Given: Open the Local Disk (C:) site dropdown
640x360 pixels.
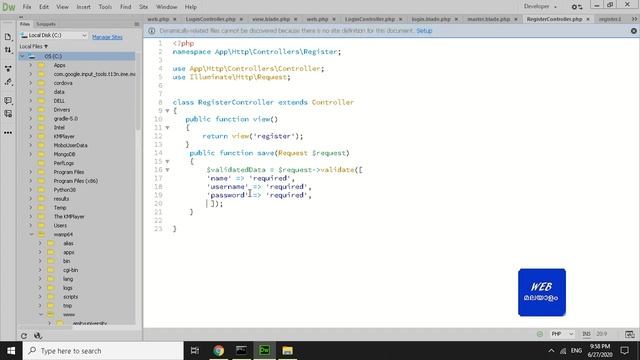Looking at the screenshot, I should pos(54,36).
